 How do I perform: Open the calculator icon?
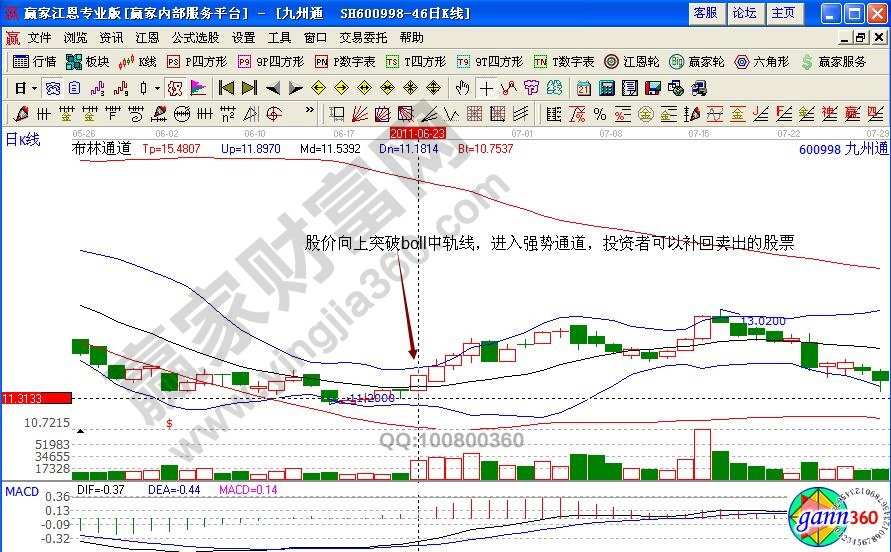tap(607, 88)
